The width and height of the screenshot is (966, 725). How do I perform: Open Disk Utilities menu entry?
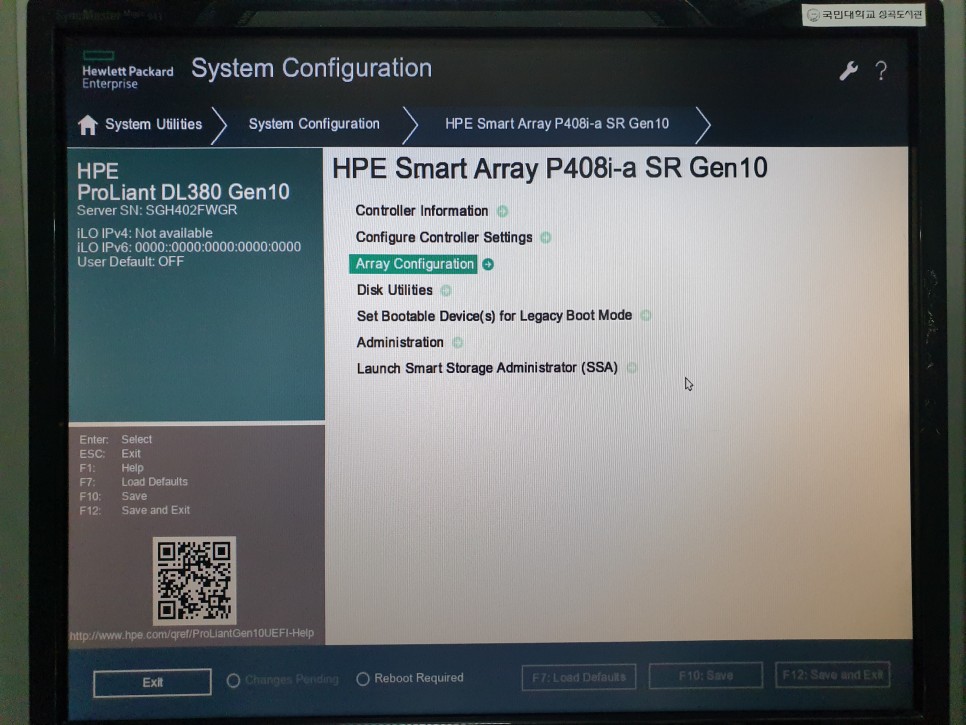pos(394,290)
